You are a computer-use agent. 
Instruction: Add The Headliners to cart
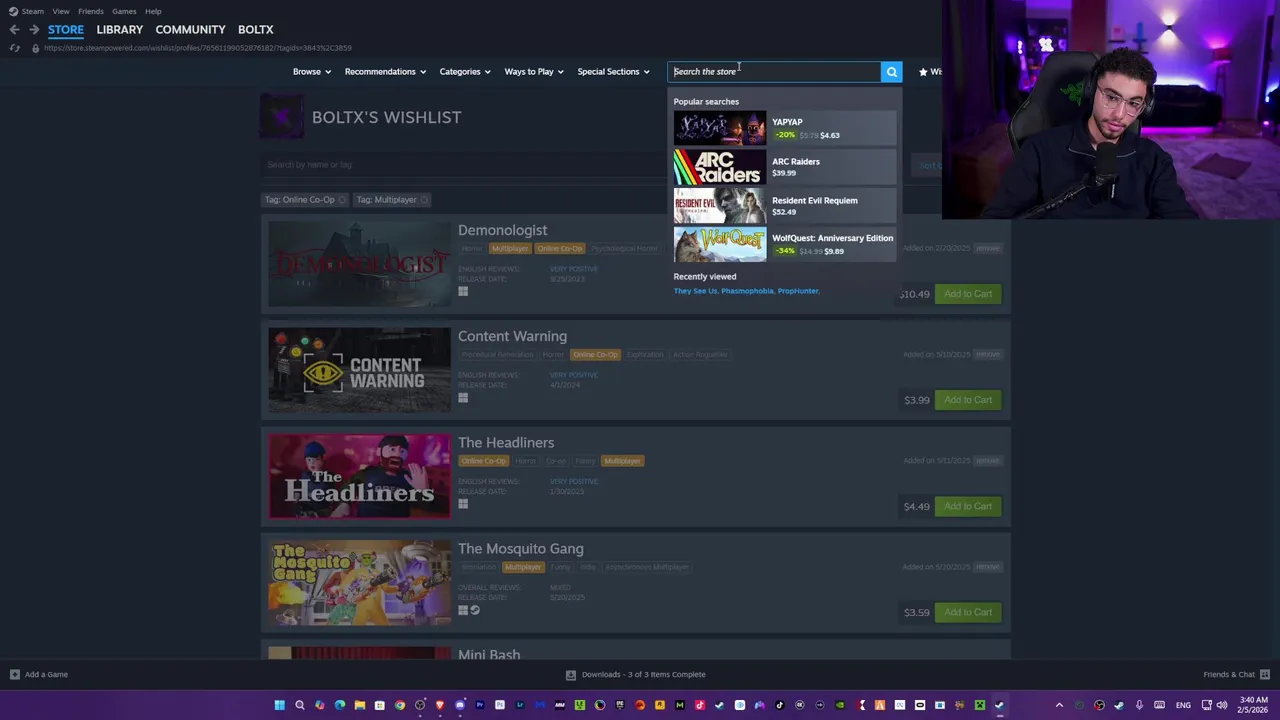968,506
